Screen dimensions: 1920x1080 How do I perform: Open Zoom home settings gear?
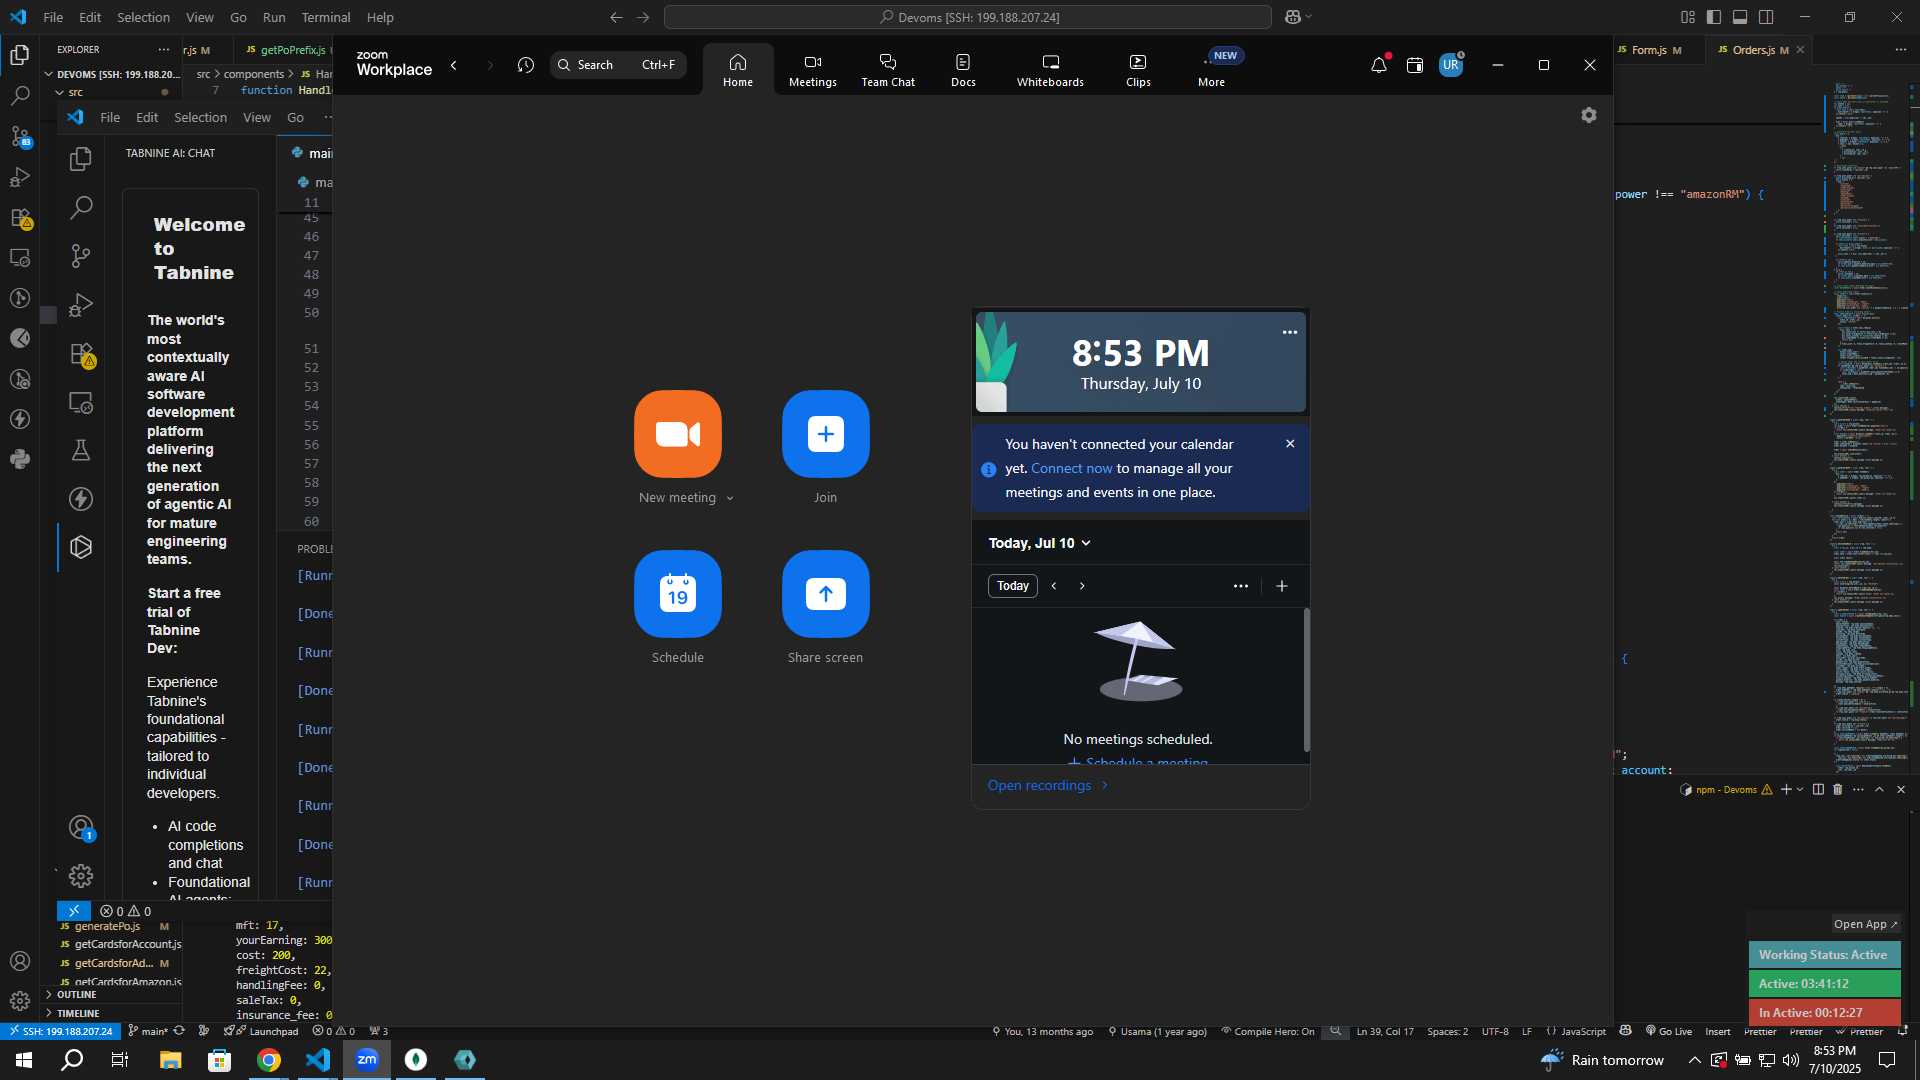pyautogui.click(x=1589, y=115)
